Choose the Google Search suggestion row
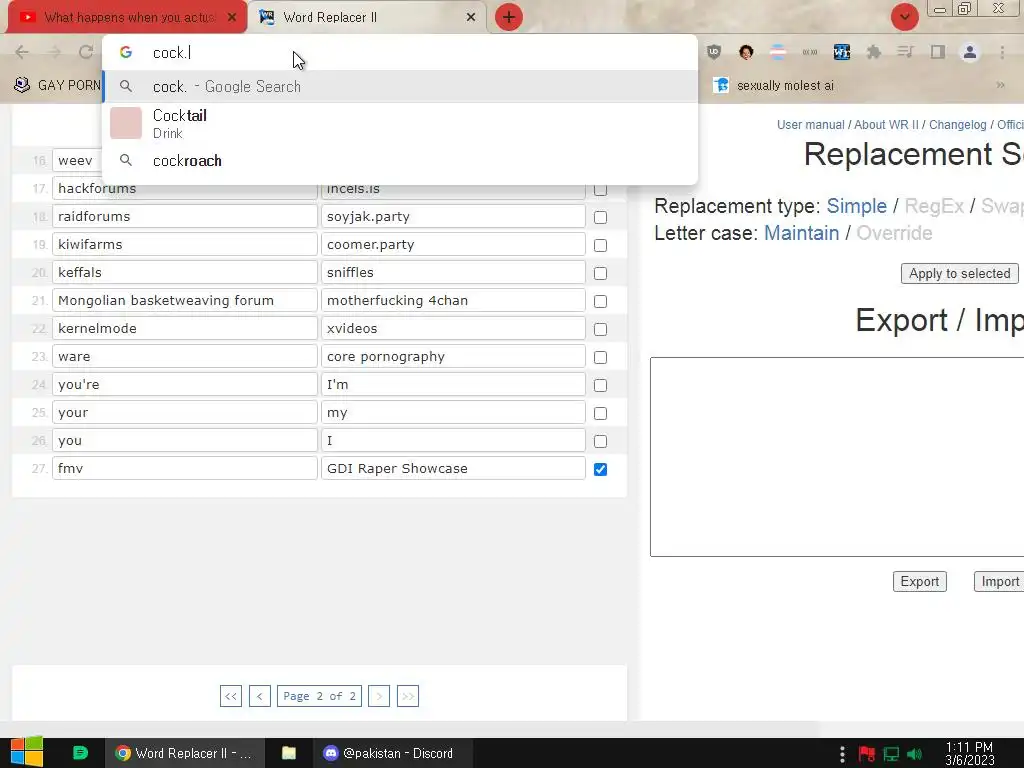1024x768 pixels. click(400, 86)
